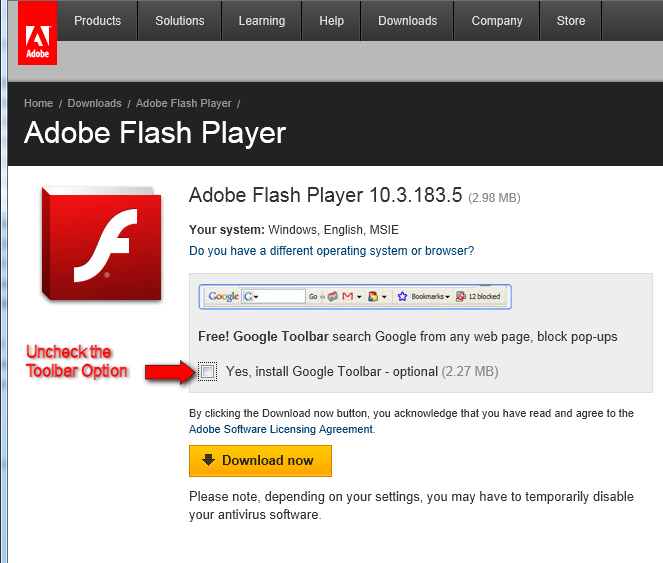Click the red Flash Player box icon
This screenshot has width=663, height=563.
(101, 243)
